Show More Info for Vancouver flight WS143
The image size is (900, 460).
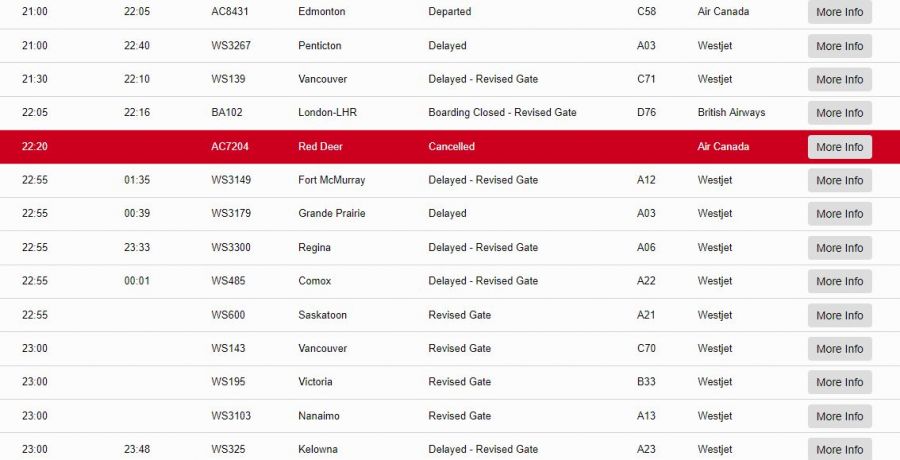pyautogui.click(x=840, y=349)
